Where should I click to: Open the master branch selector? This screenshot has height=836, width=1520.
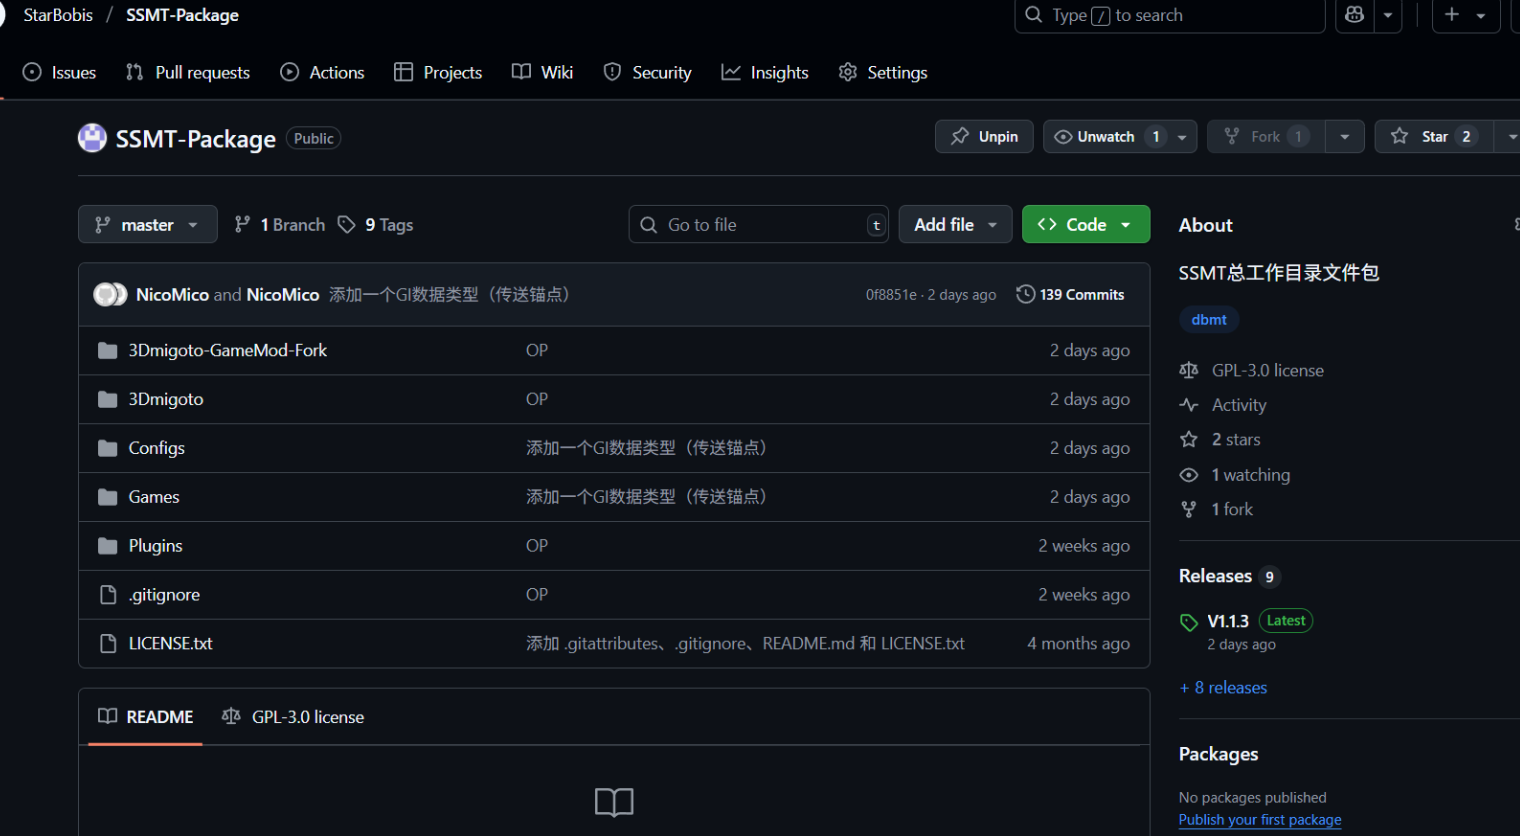point(147,224)
